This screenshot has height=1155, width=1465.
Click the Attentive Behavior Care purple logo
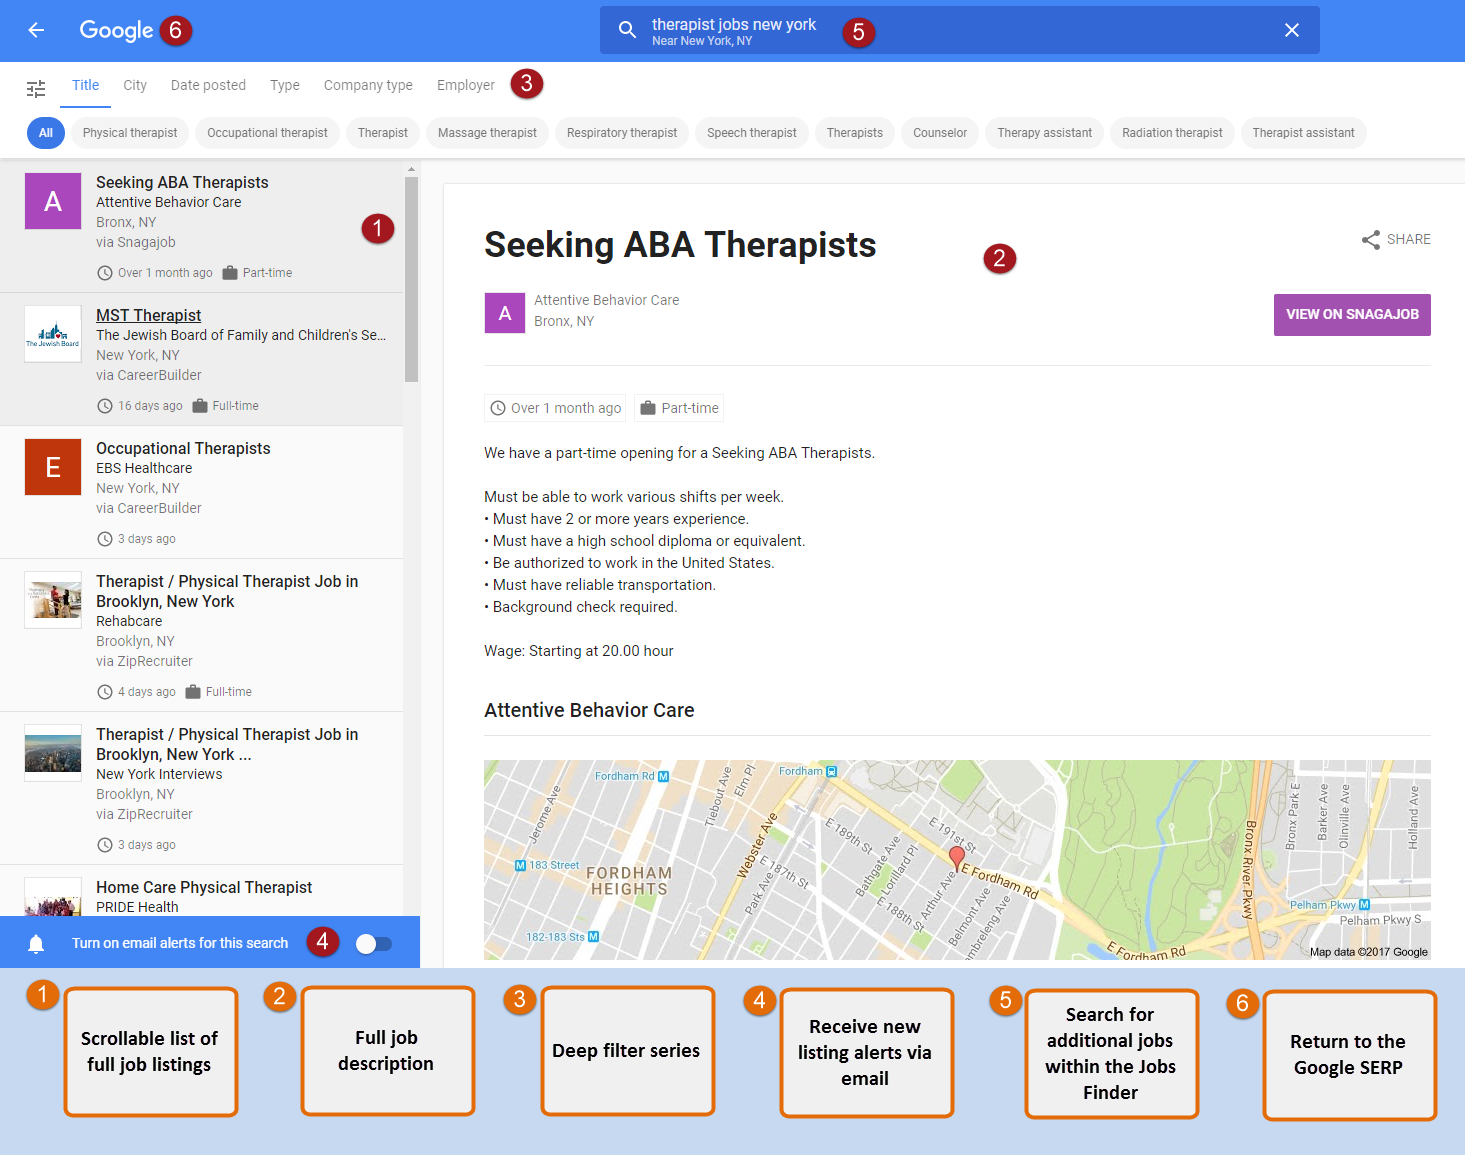[53, 201]
